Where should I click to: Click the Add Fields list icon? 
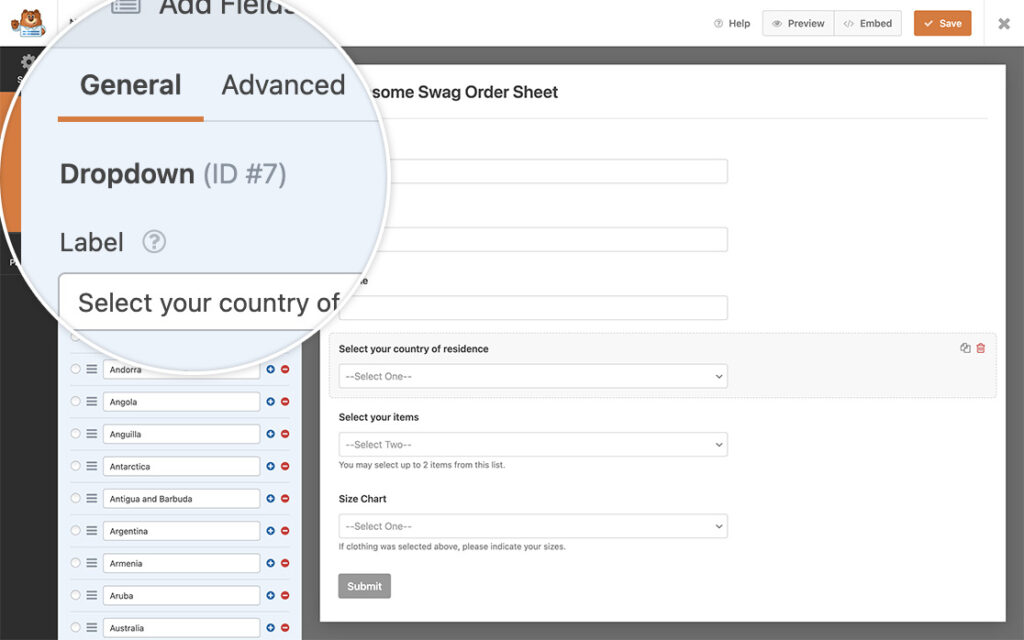tap(125, 8)
